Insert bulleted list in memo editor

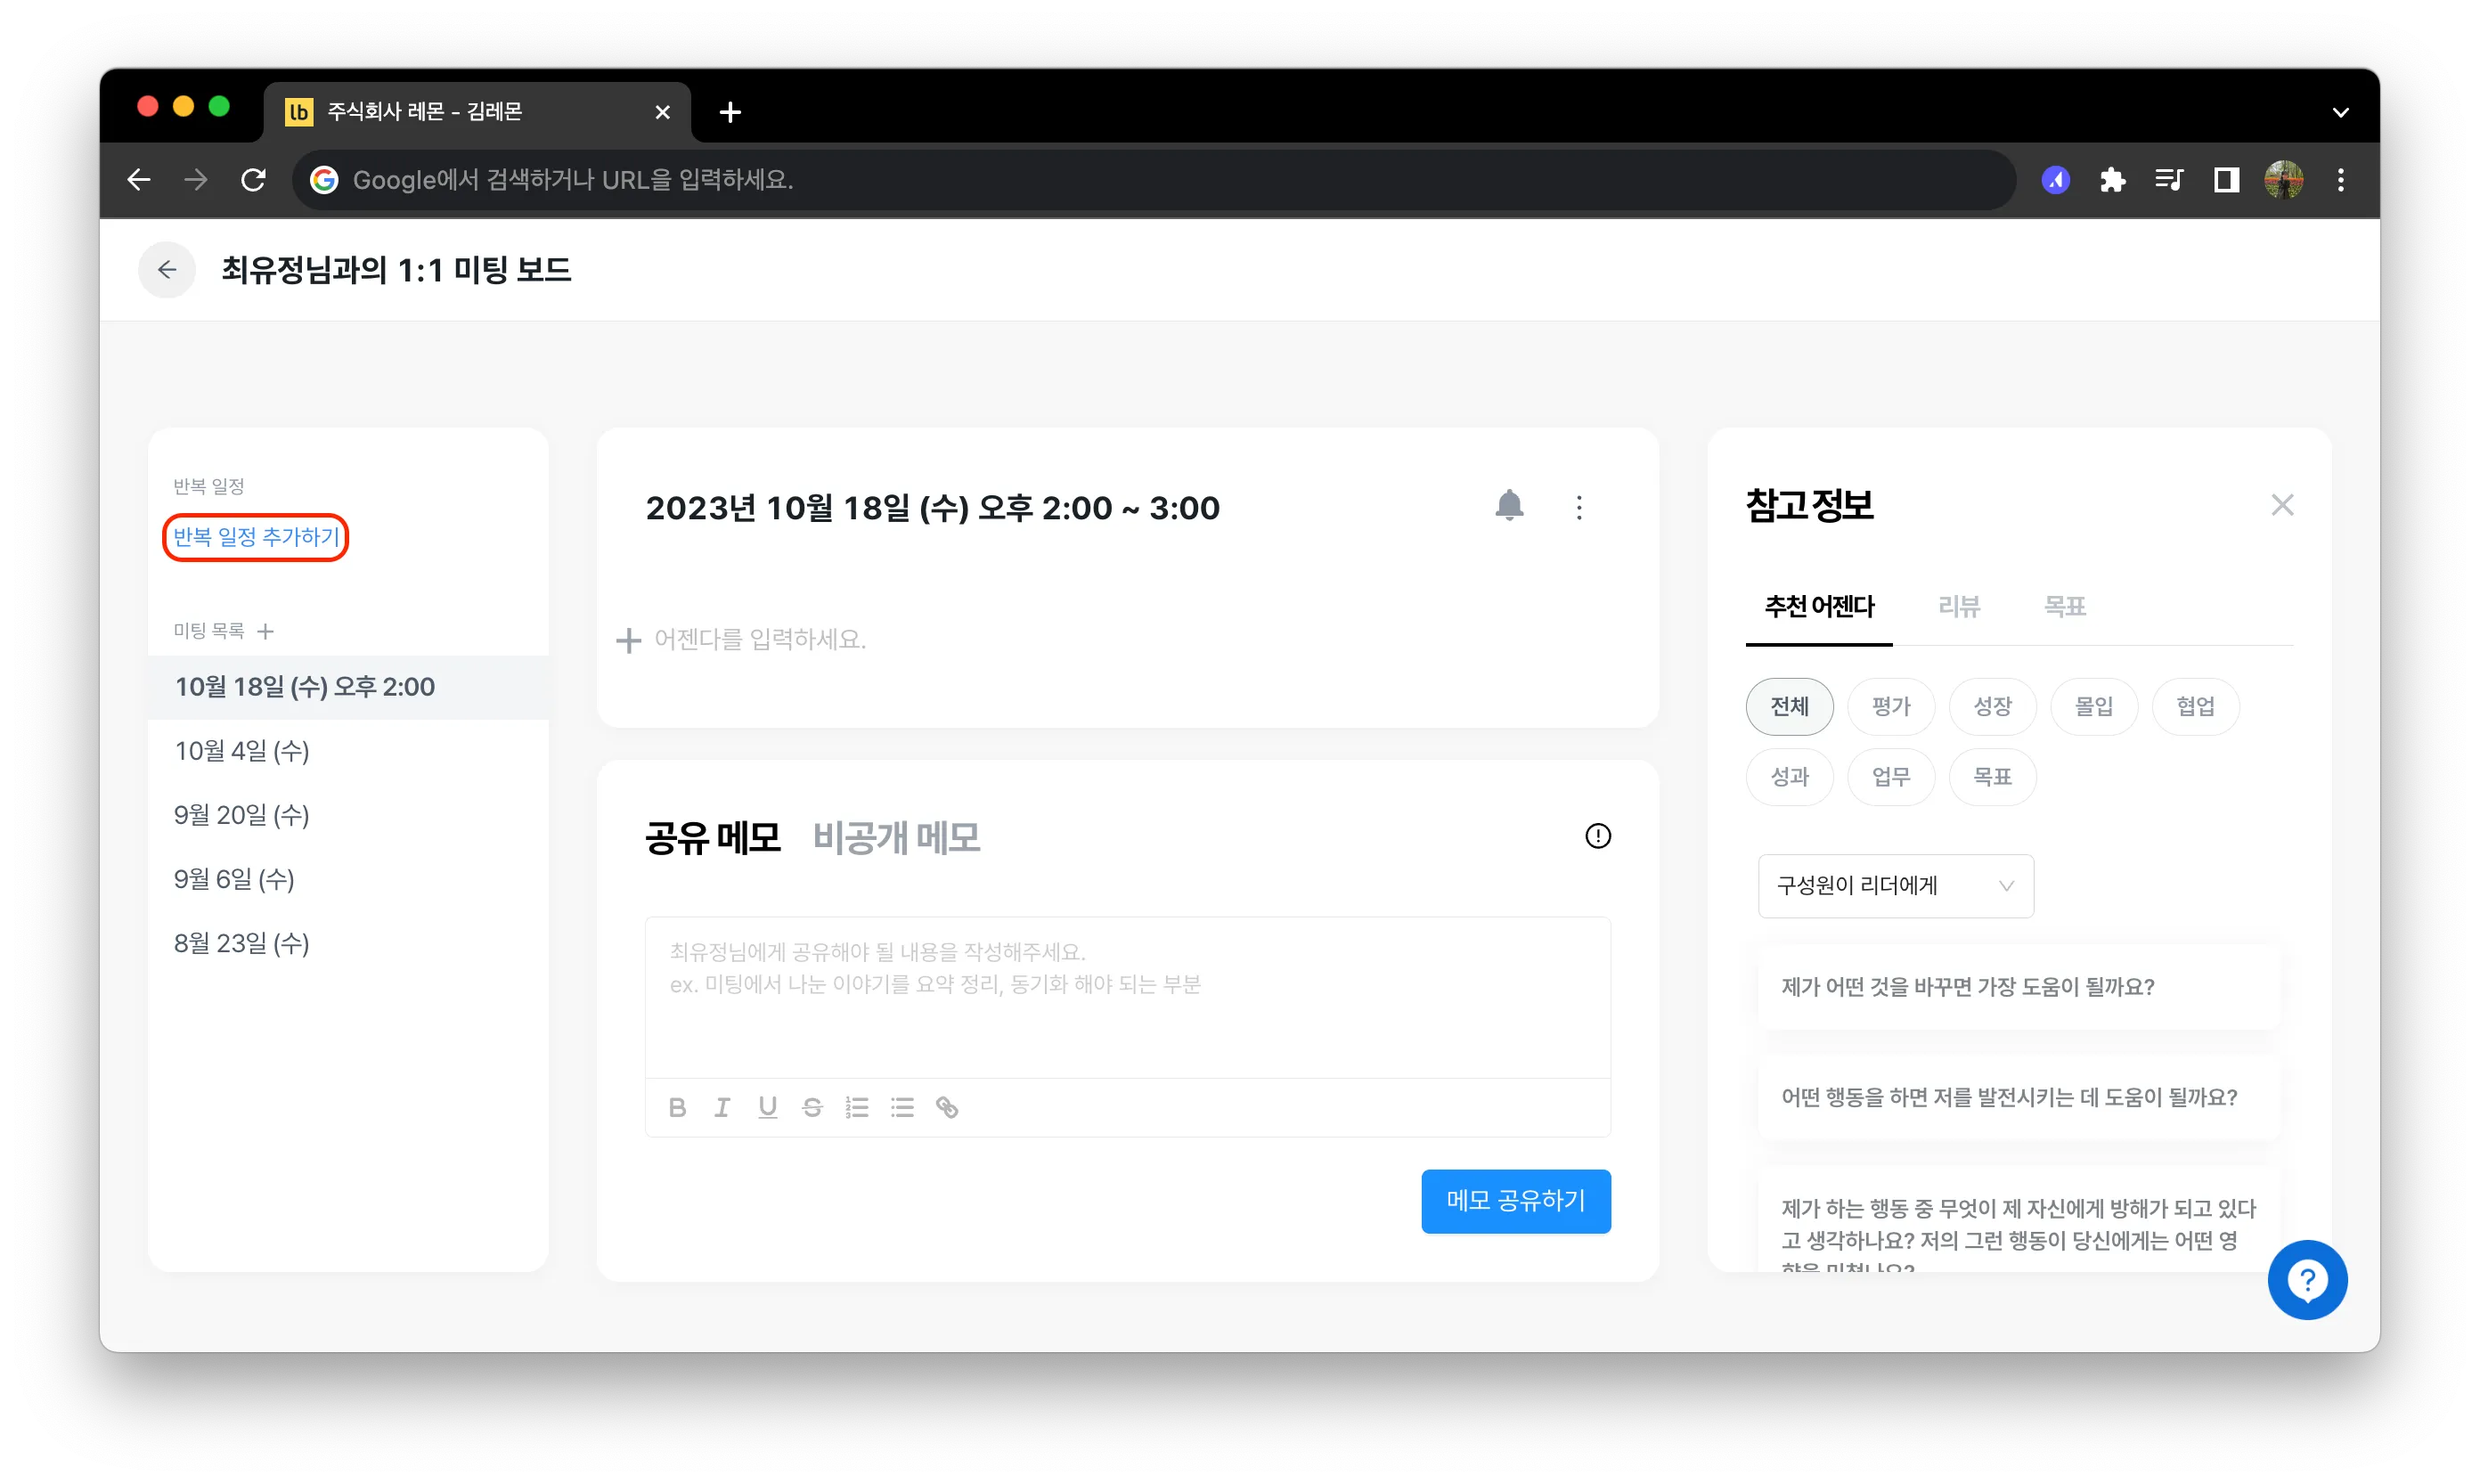click(902, 1107)
